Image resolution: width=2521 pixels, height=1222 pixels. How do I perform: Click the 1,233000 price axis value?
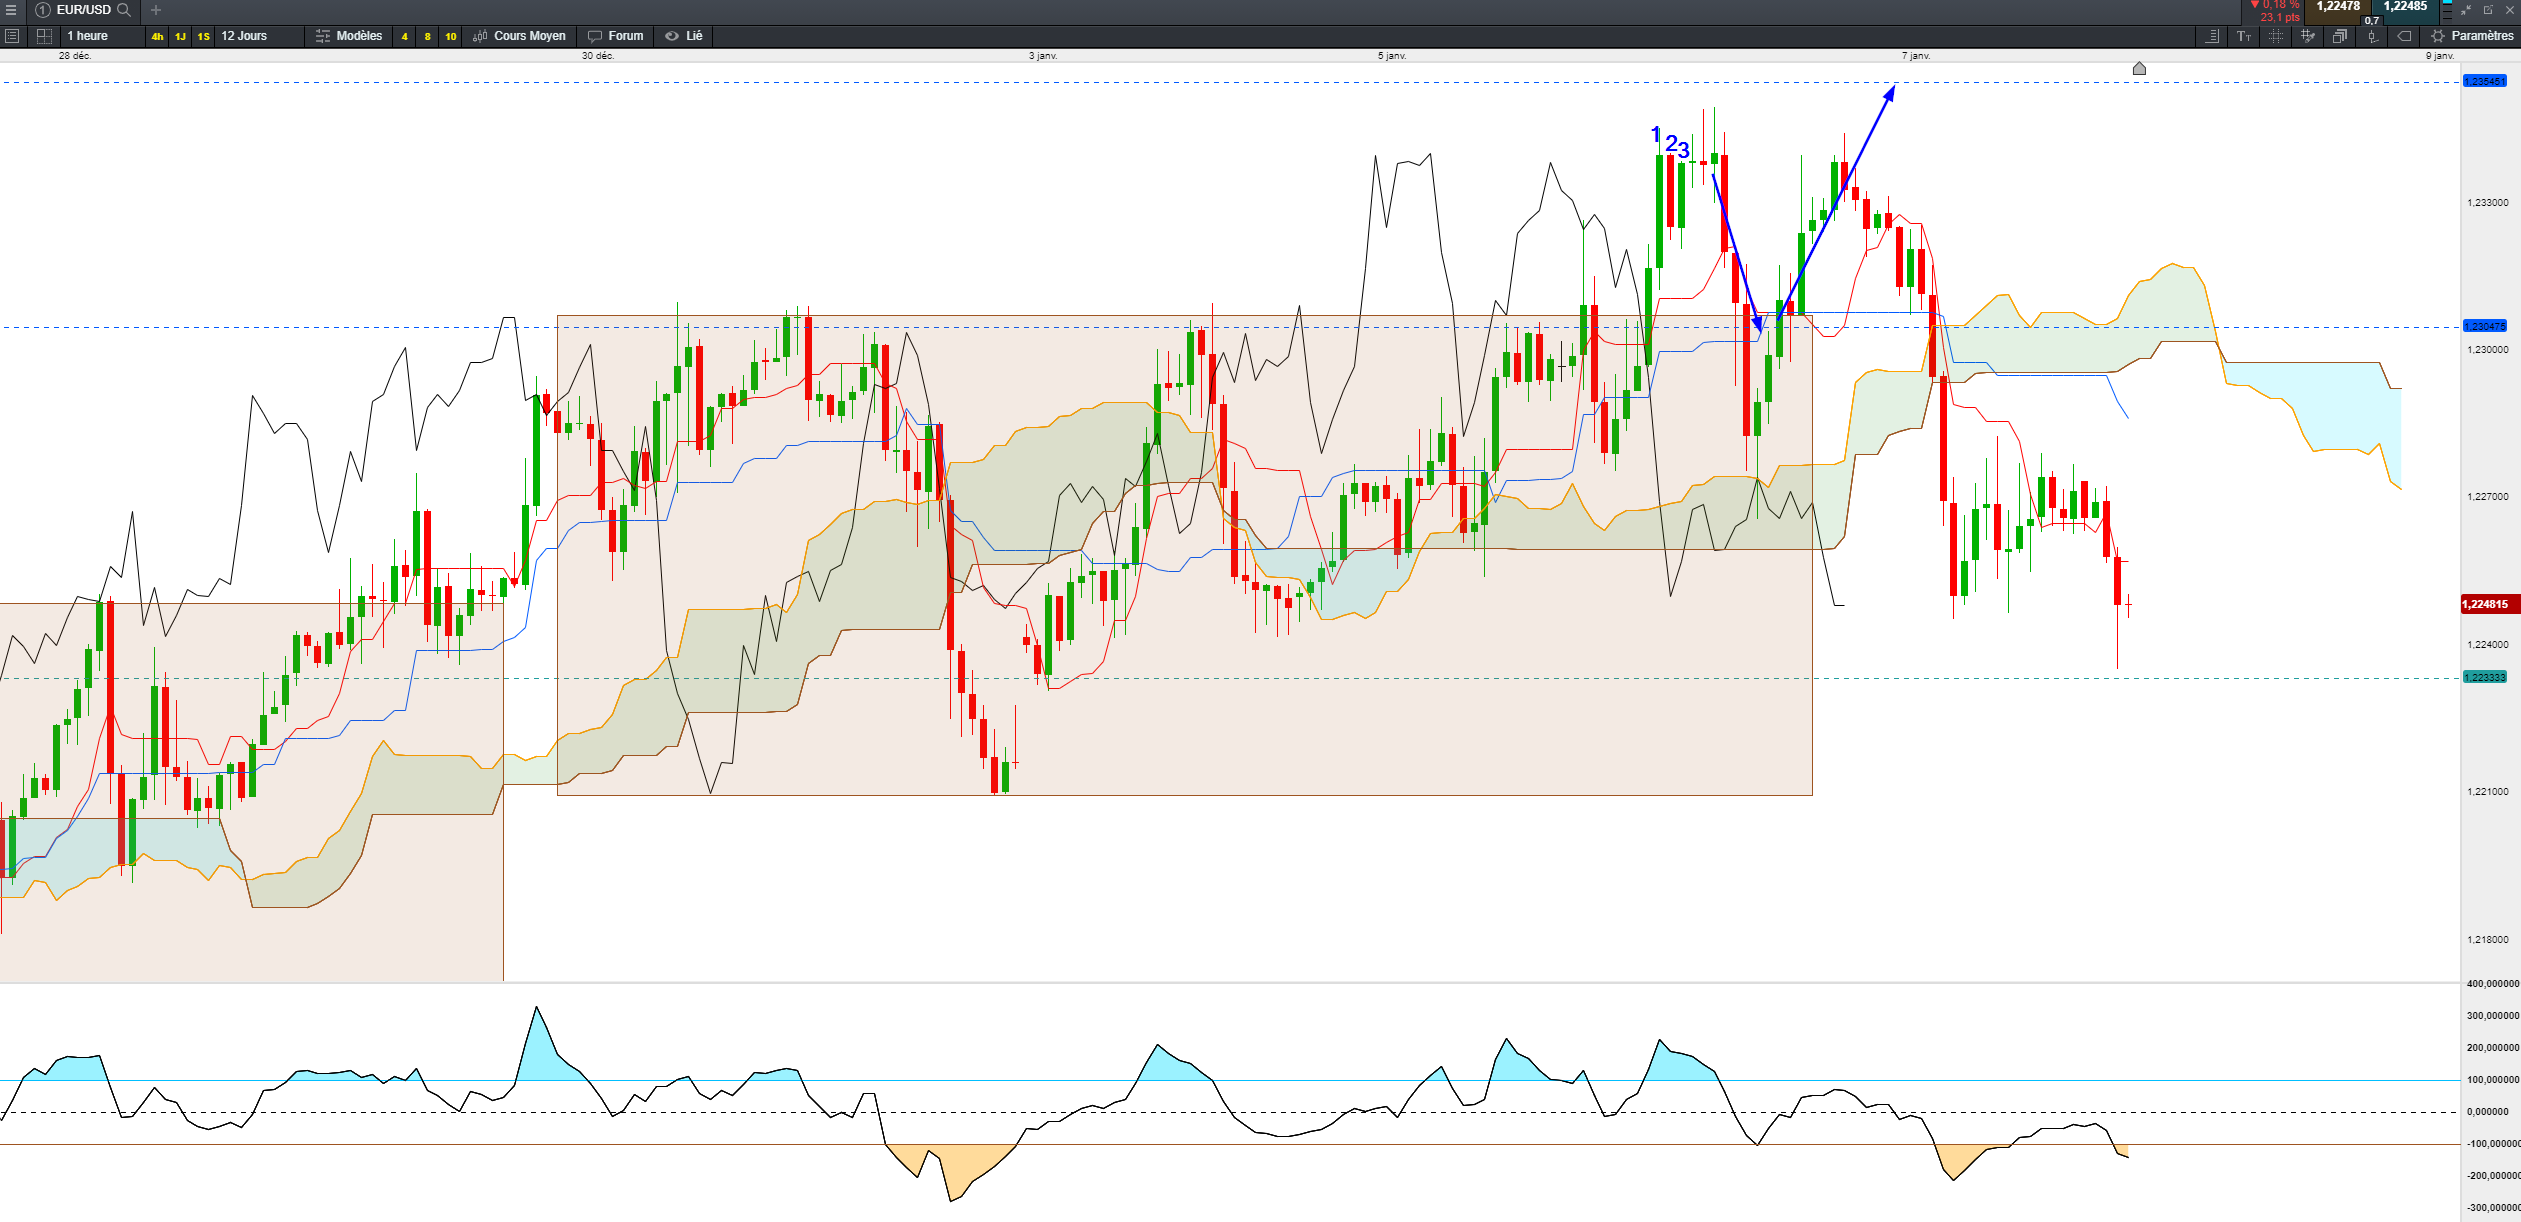pos(2488,203)
